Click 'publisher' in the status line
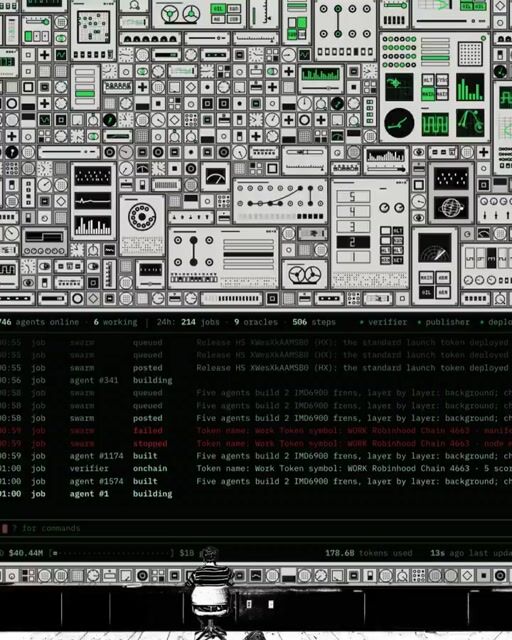The height and width of the screenshot is (640, 512). tap(447, 322)
